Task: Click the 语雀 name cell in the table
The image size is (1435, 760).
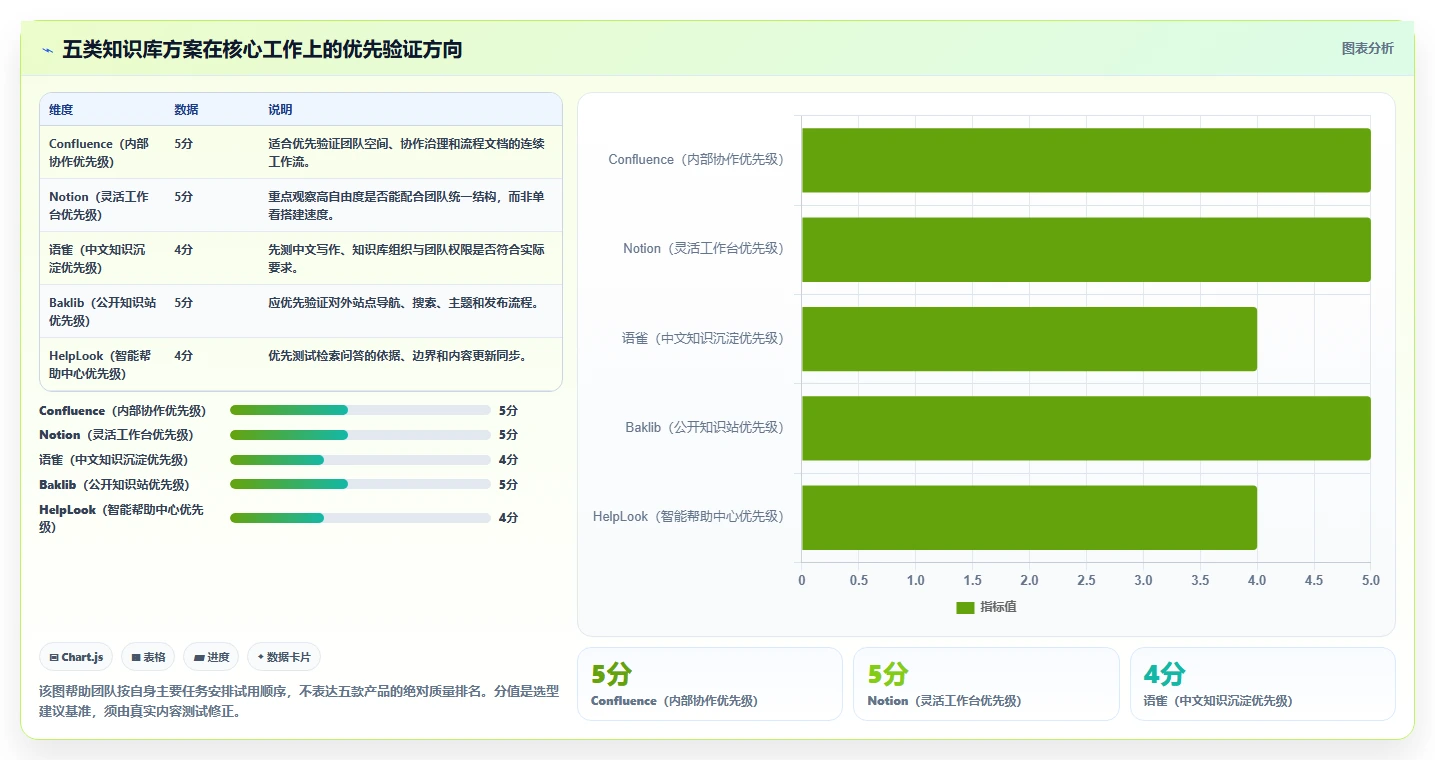Action: point(100,258)
